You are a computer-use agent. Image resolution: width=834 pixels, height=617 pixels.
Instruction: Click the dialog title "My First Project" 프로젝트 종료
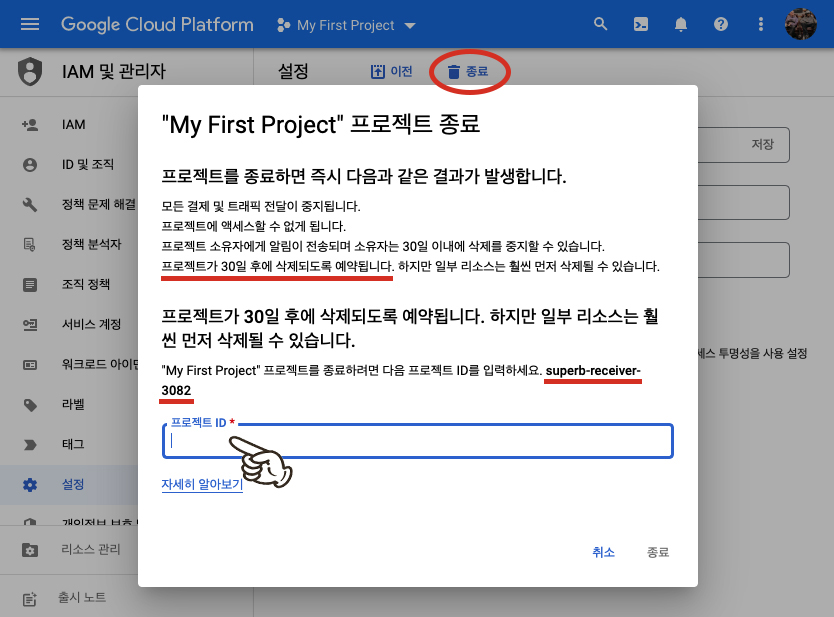(321, 124)
